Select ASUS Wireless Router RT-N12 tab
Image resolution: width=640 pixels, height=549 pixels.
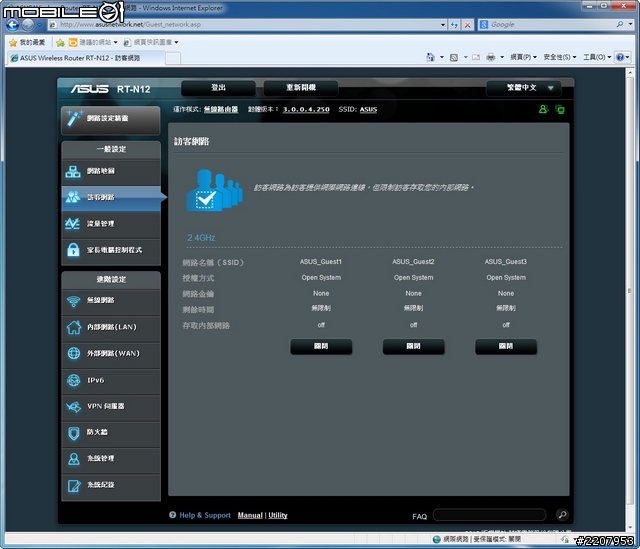85,58
